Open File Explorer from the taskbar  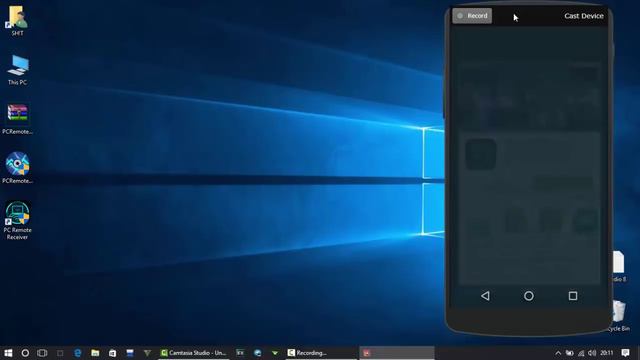[x=95, y=353]
